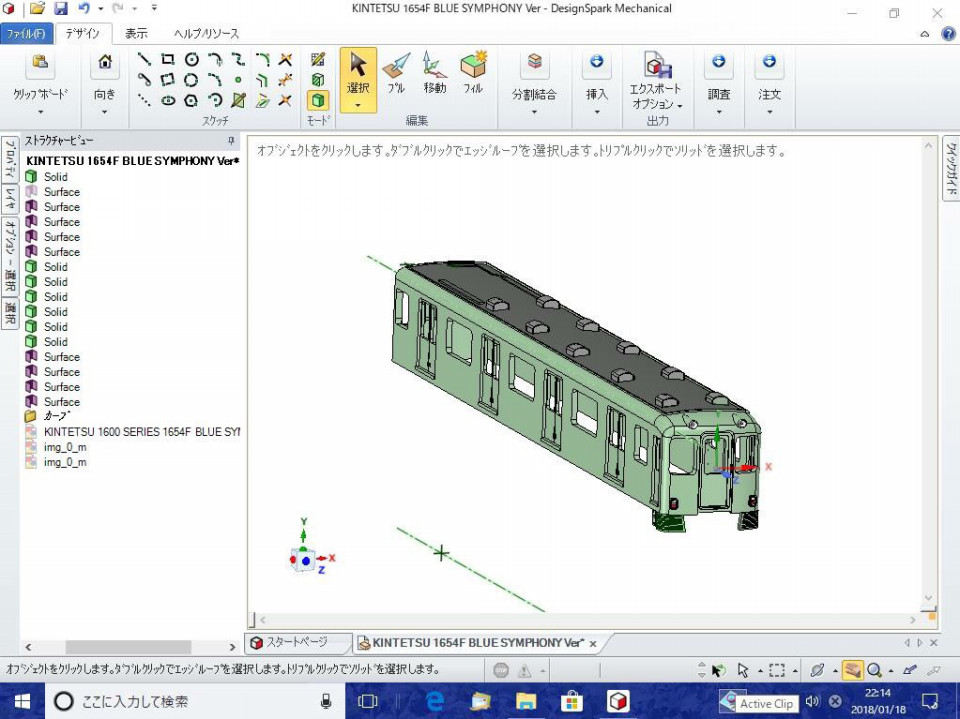This screenshot has width=960, height=719.
Task: Open the レイヤ side panel tab
Action: (x=10, y=197)
